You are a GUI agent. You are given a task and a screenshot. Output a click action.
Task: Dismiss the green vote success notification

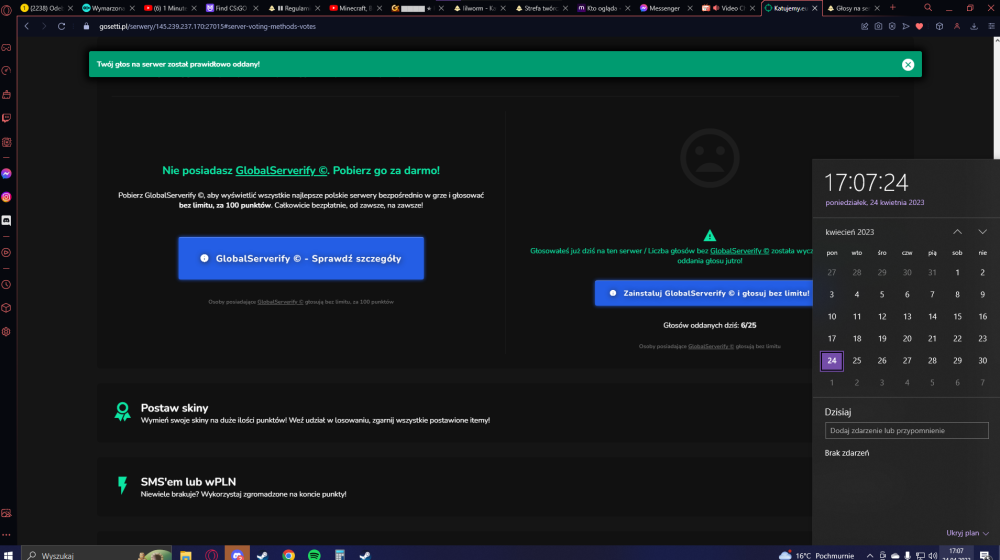click(908, 64)
